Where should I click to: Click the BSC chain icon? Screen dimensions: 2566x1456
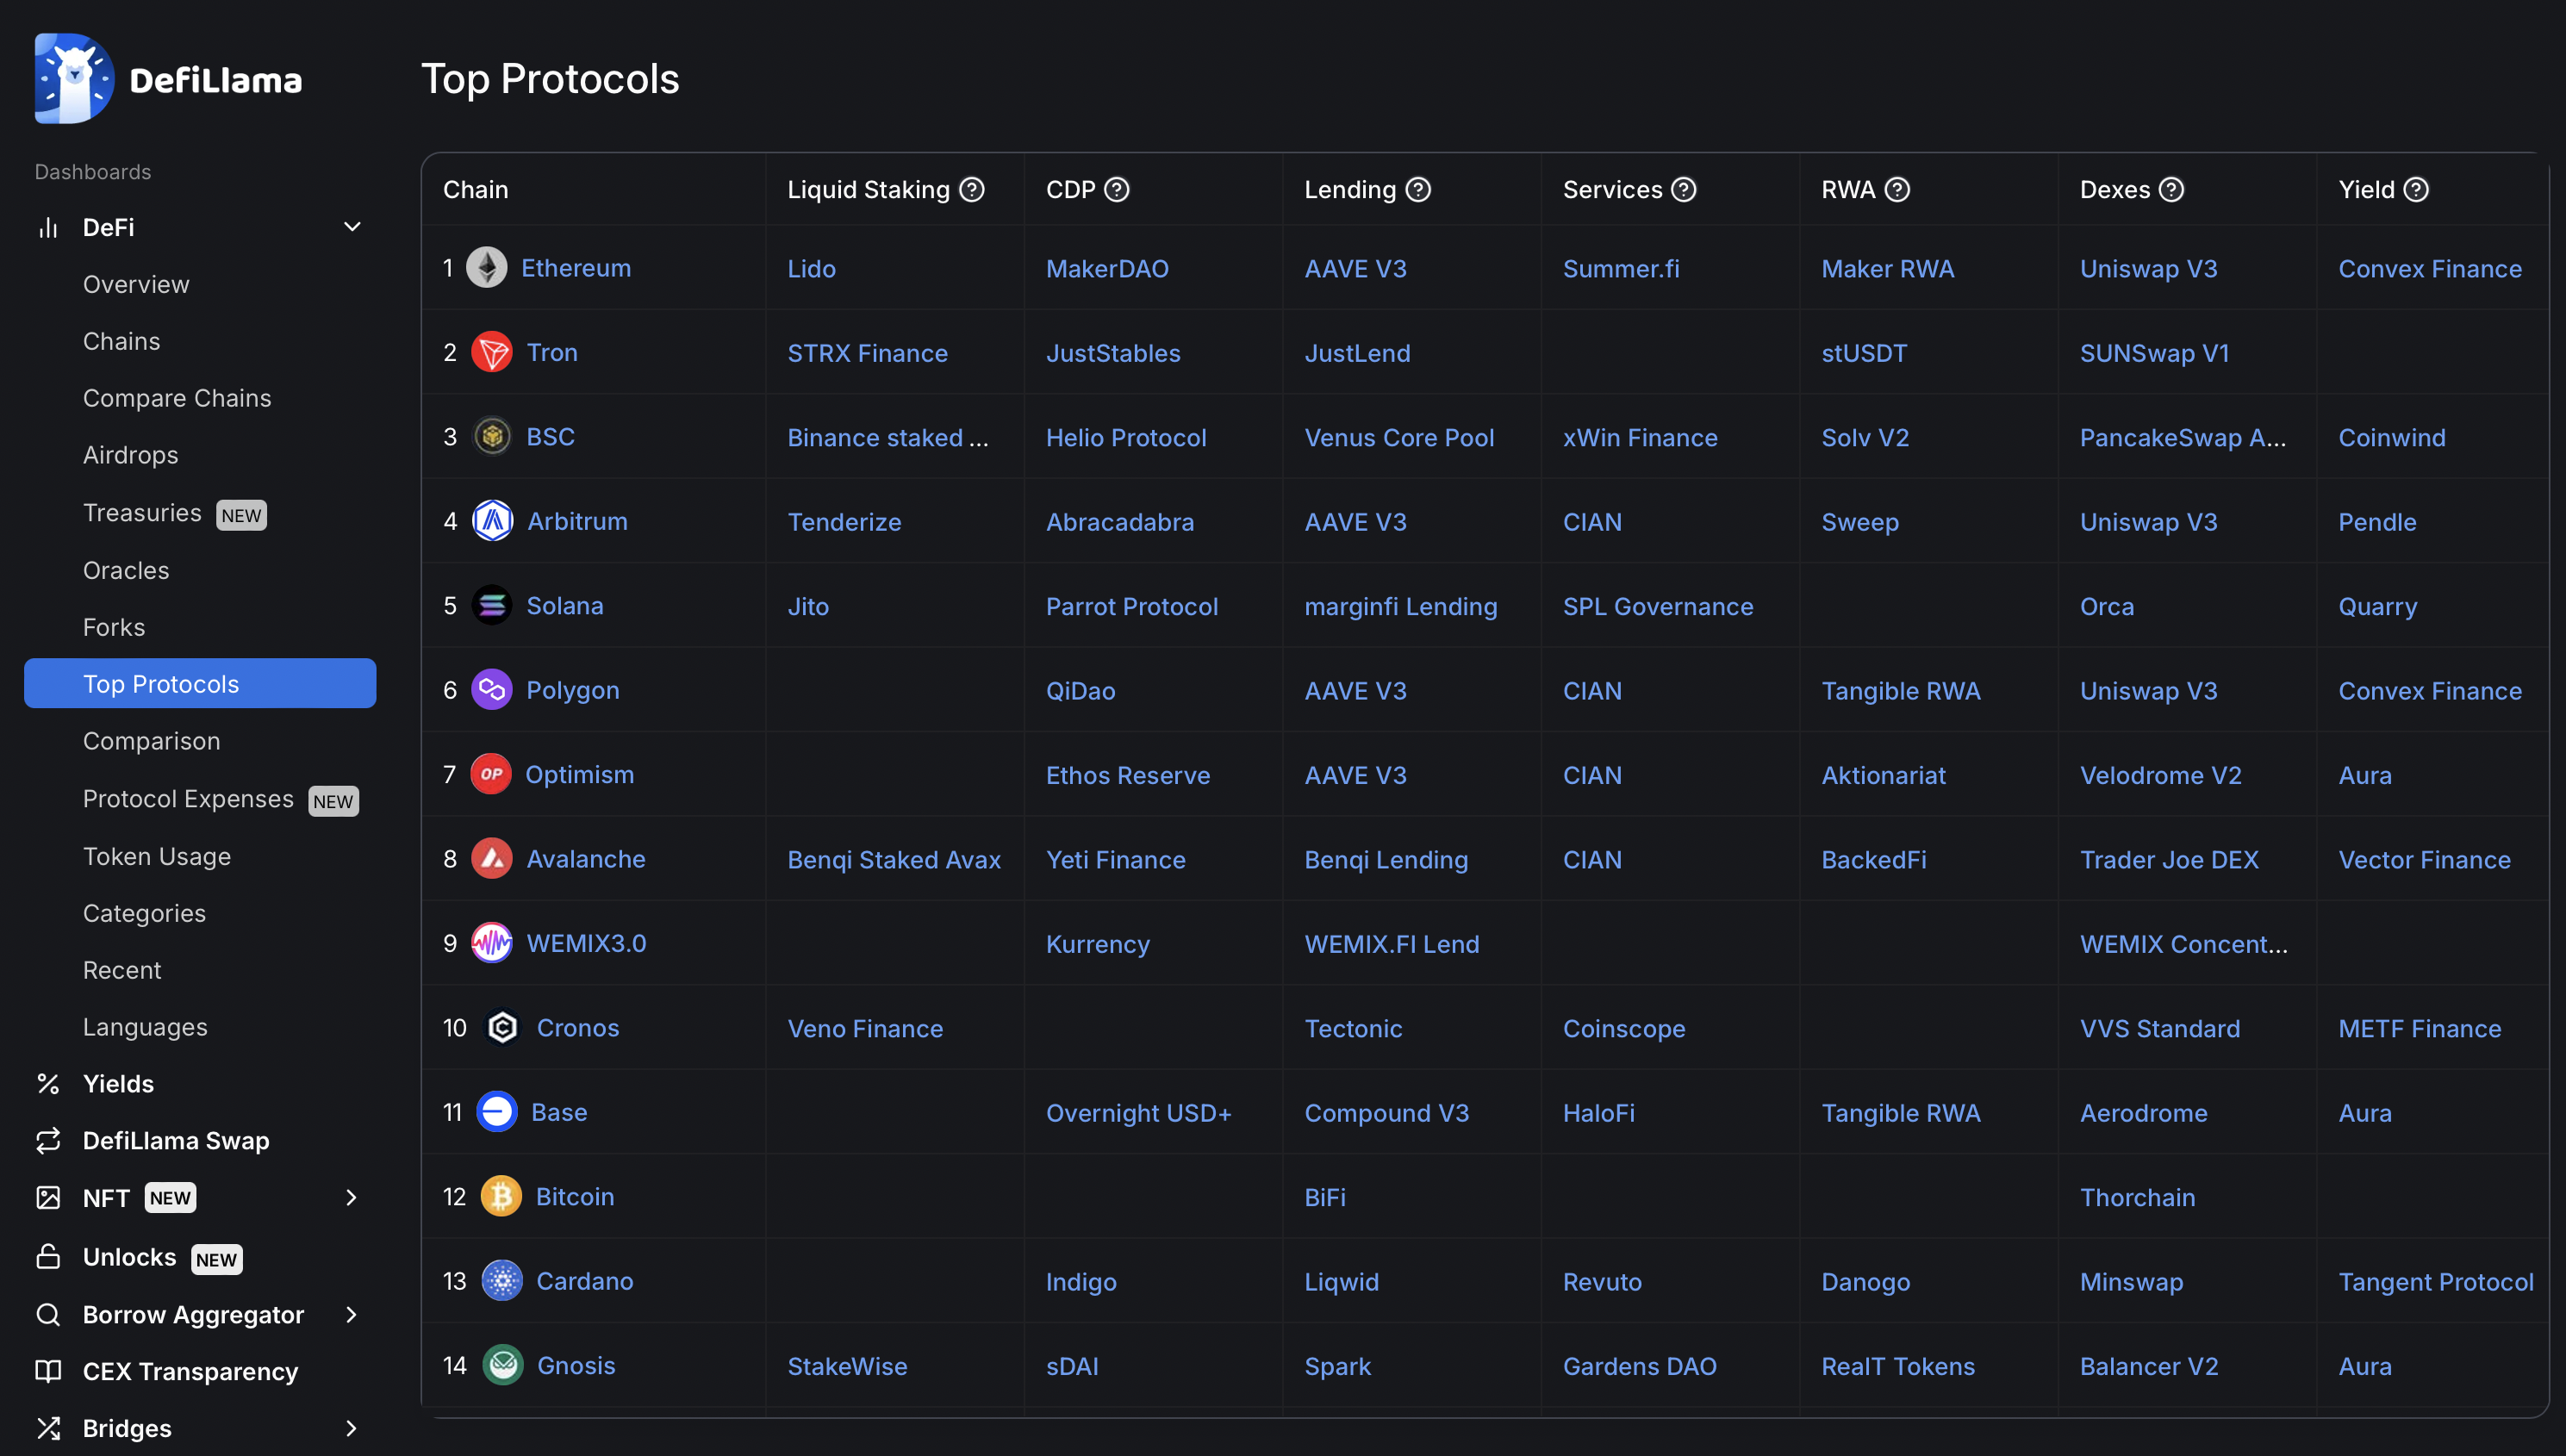[491, 436]
